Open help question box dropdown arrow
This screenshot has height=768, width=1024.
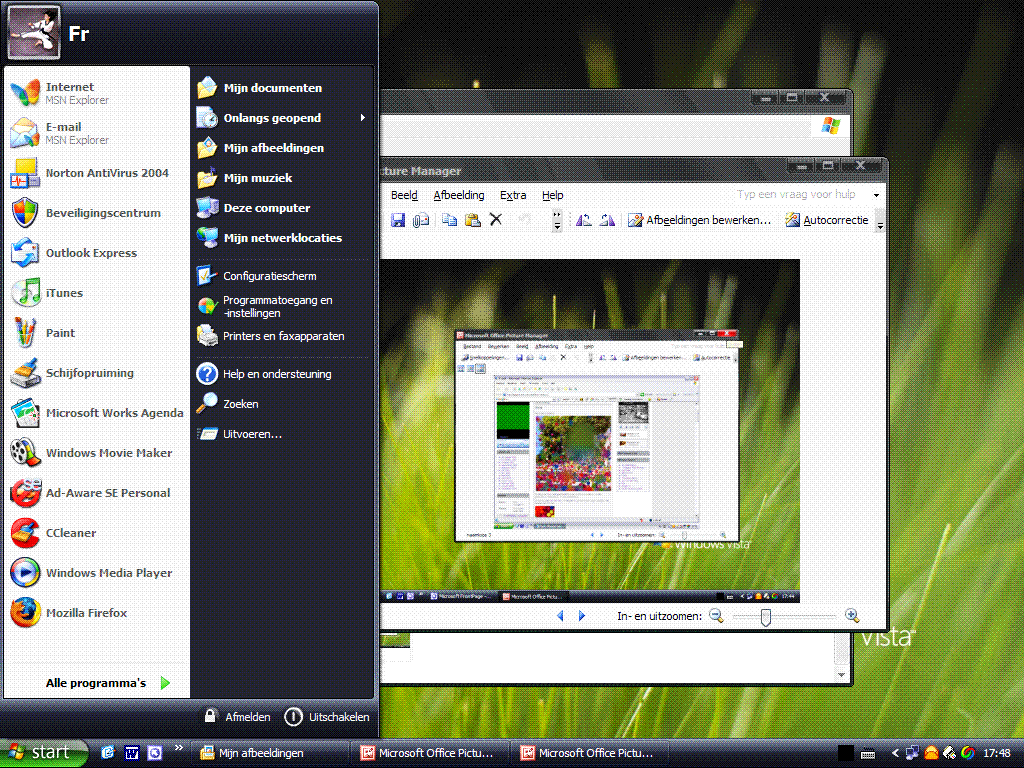(x=876, y=195)
